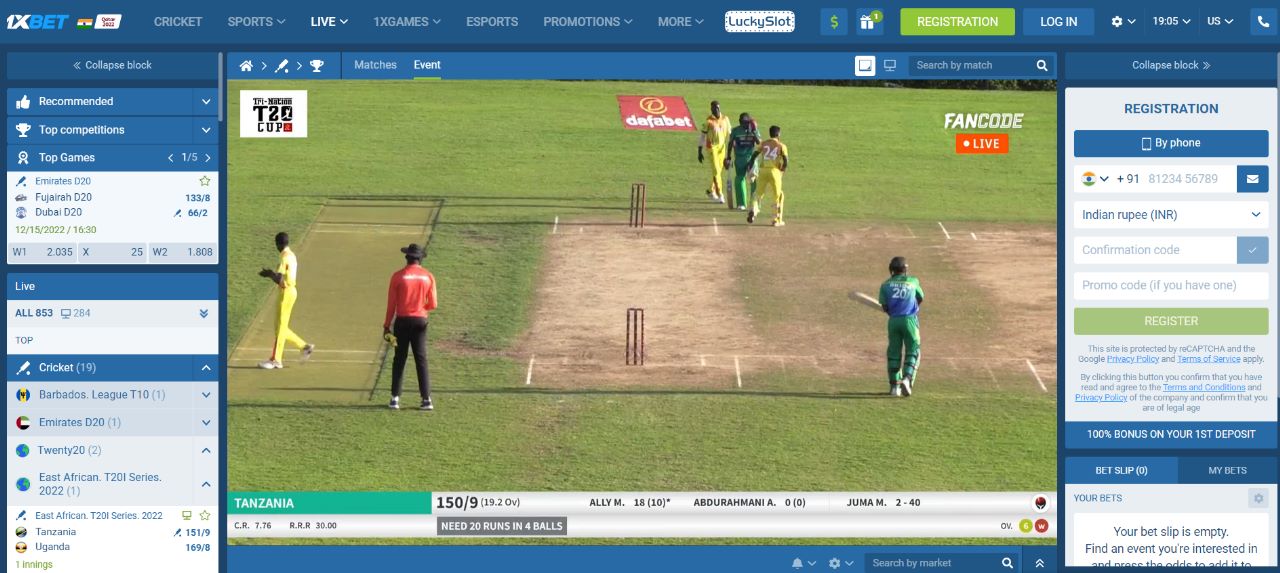Click the Promo code input field
This screenshot has height=573, width=1280.
1171,285
